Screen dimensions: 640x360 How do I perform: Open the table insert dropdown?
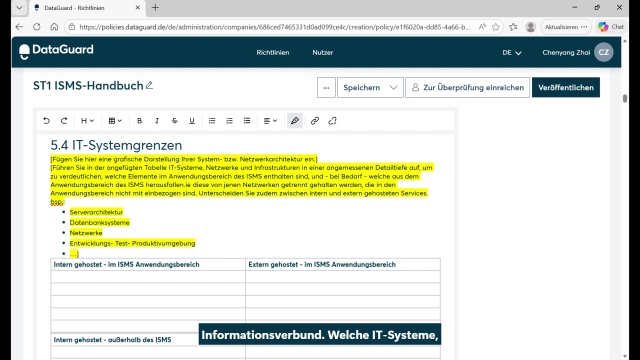[x=115, y=121]
